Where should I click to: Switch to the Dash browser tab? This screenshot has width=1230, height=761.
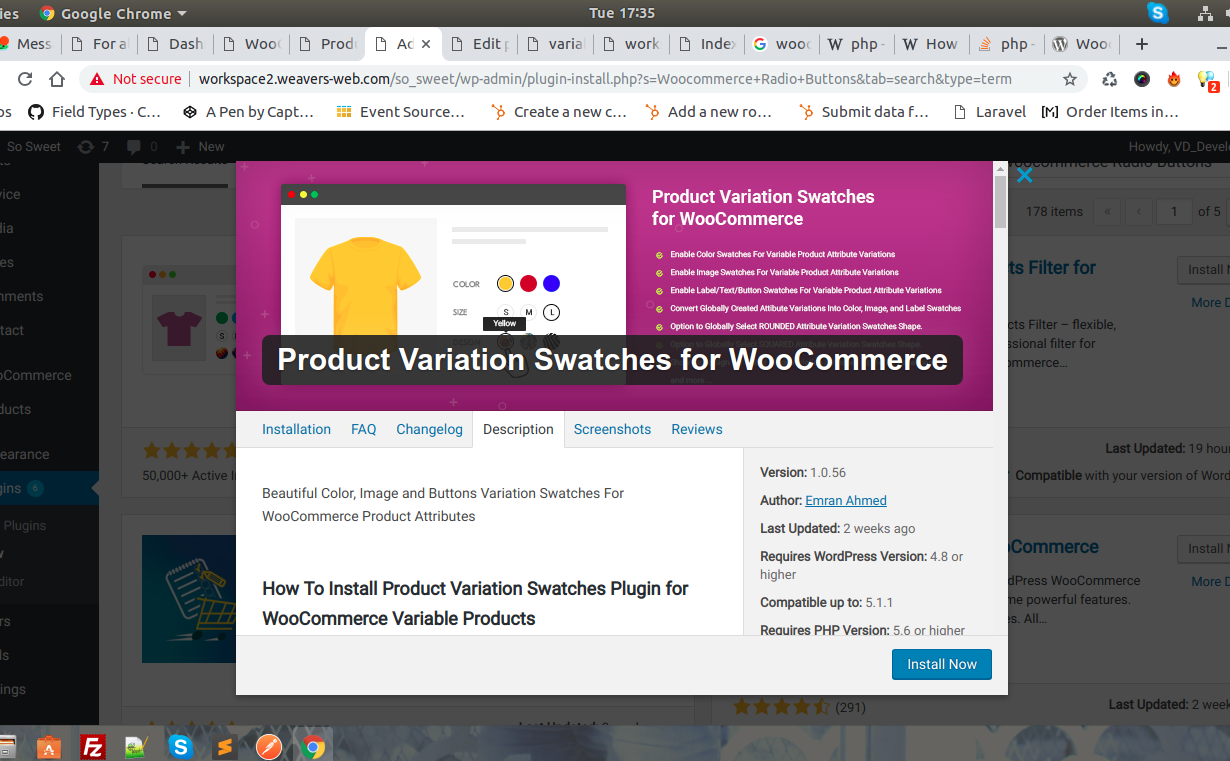(x=176, y=44)
